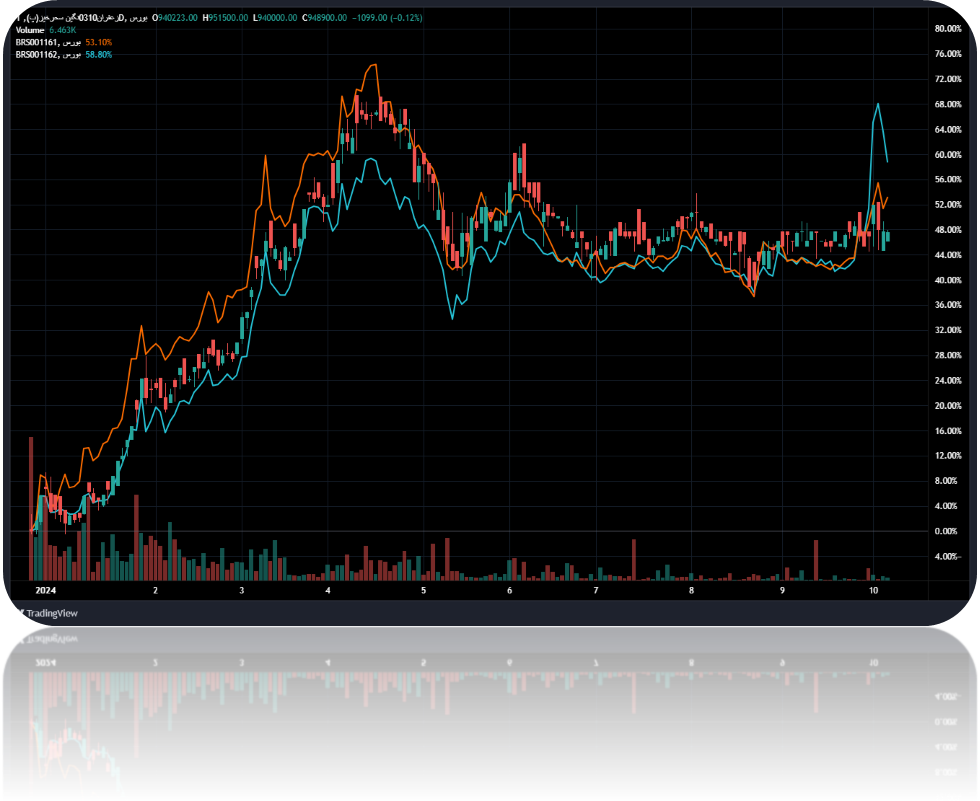Click the cyan 58.80% legend value
Screen dimensions: 980x801
[x=98, y=54]
